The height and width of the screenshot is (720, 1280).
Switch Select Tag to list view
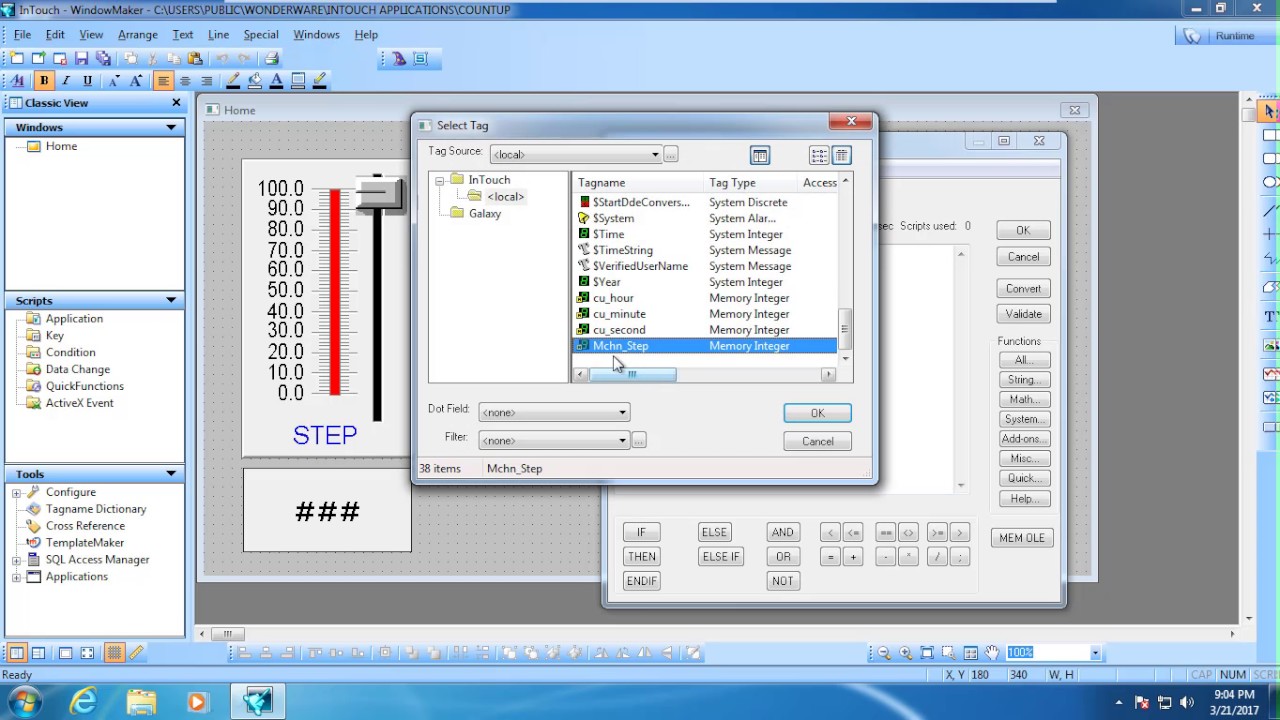[x=819, y=155]
